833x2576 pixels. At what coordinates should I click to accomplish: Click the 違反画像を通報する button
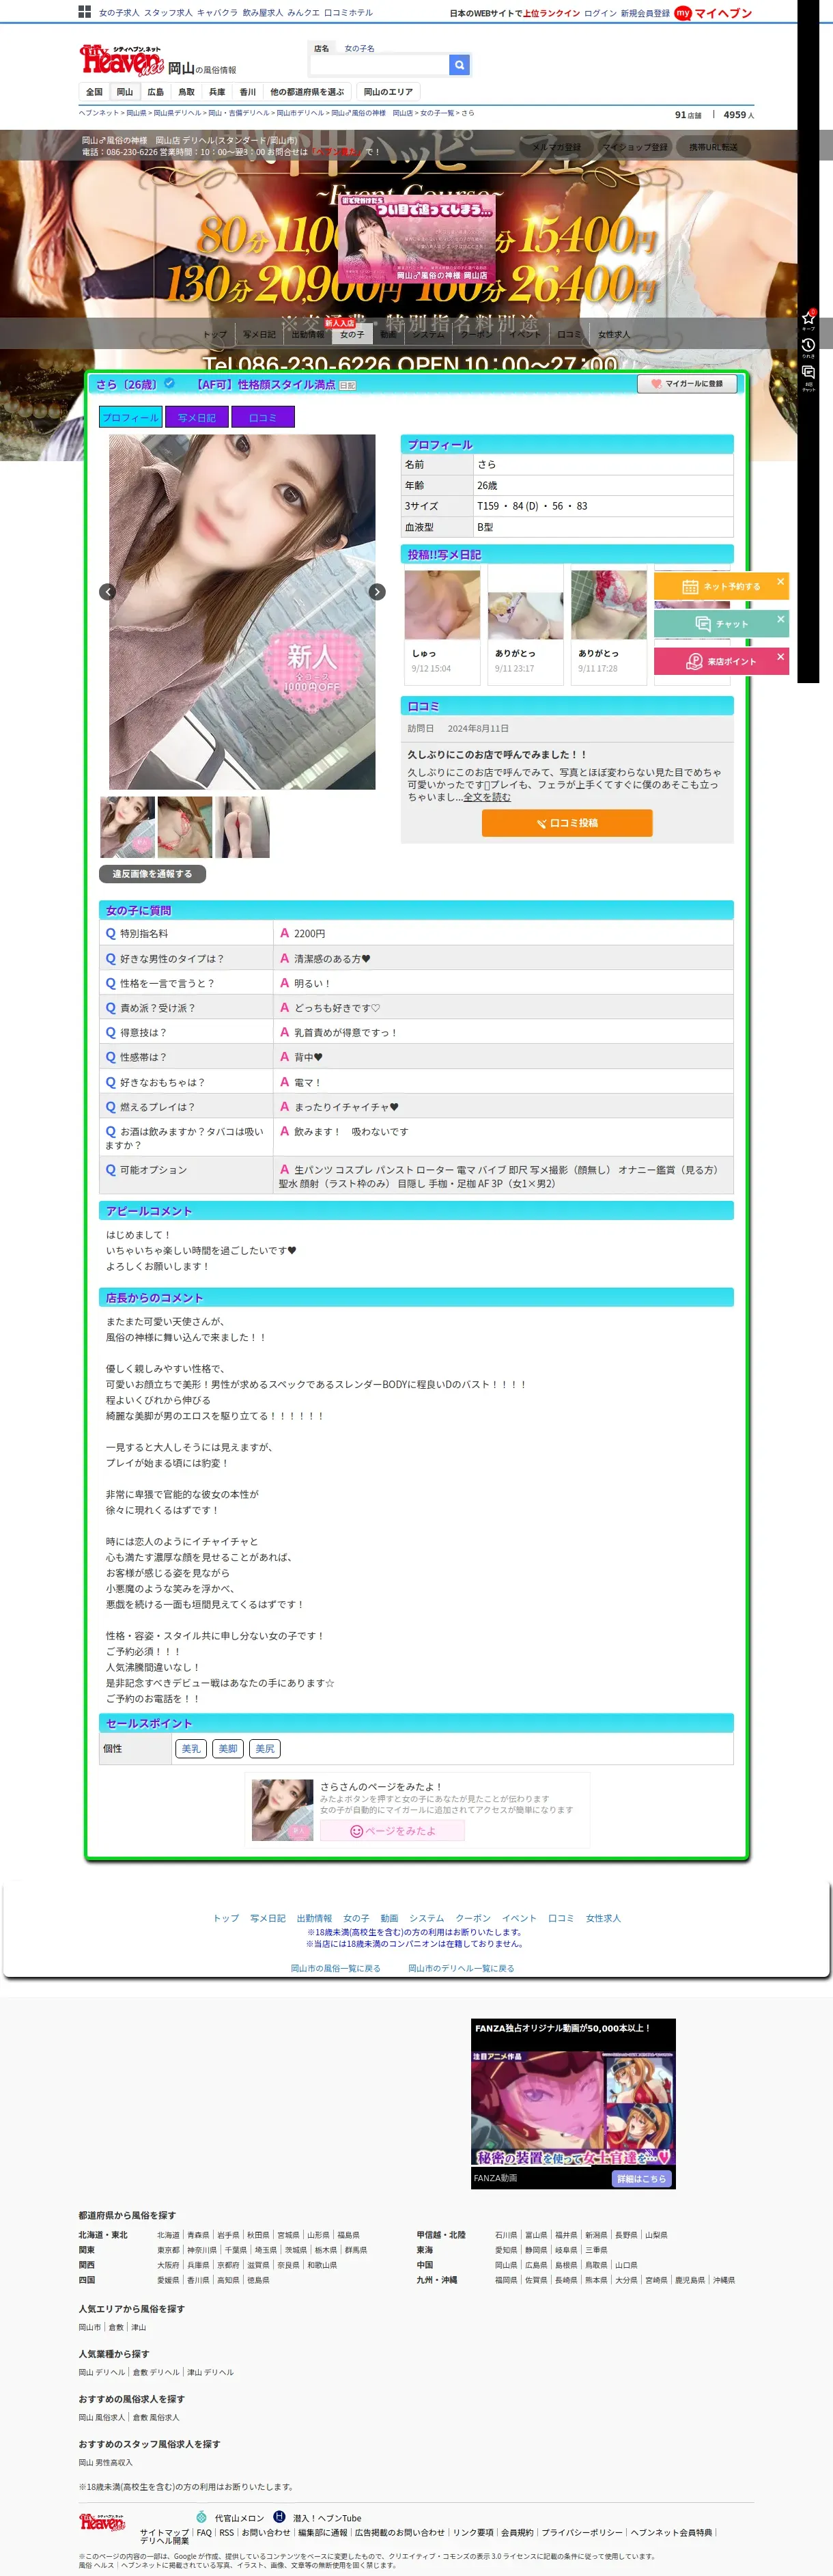[152, 874]
